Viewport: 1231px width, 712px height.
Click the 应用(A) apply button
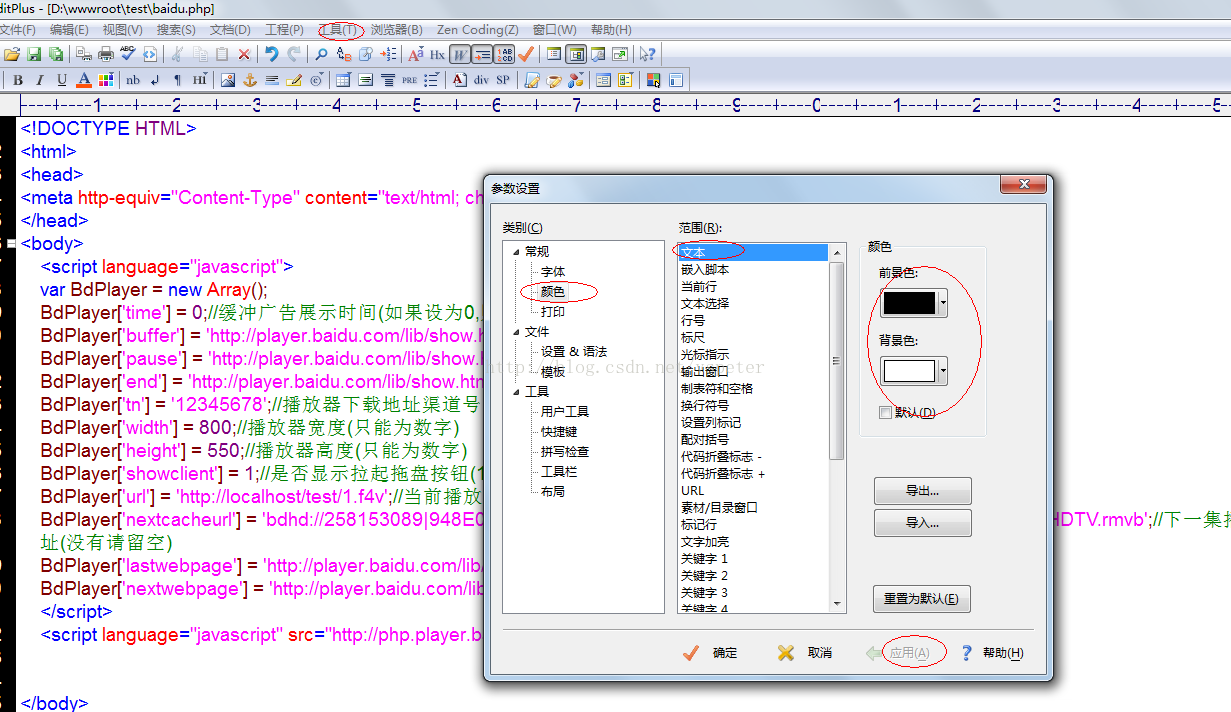click(899, 653)
